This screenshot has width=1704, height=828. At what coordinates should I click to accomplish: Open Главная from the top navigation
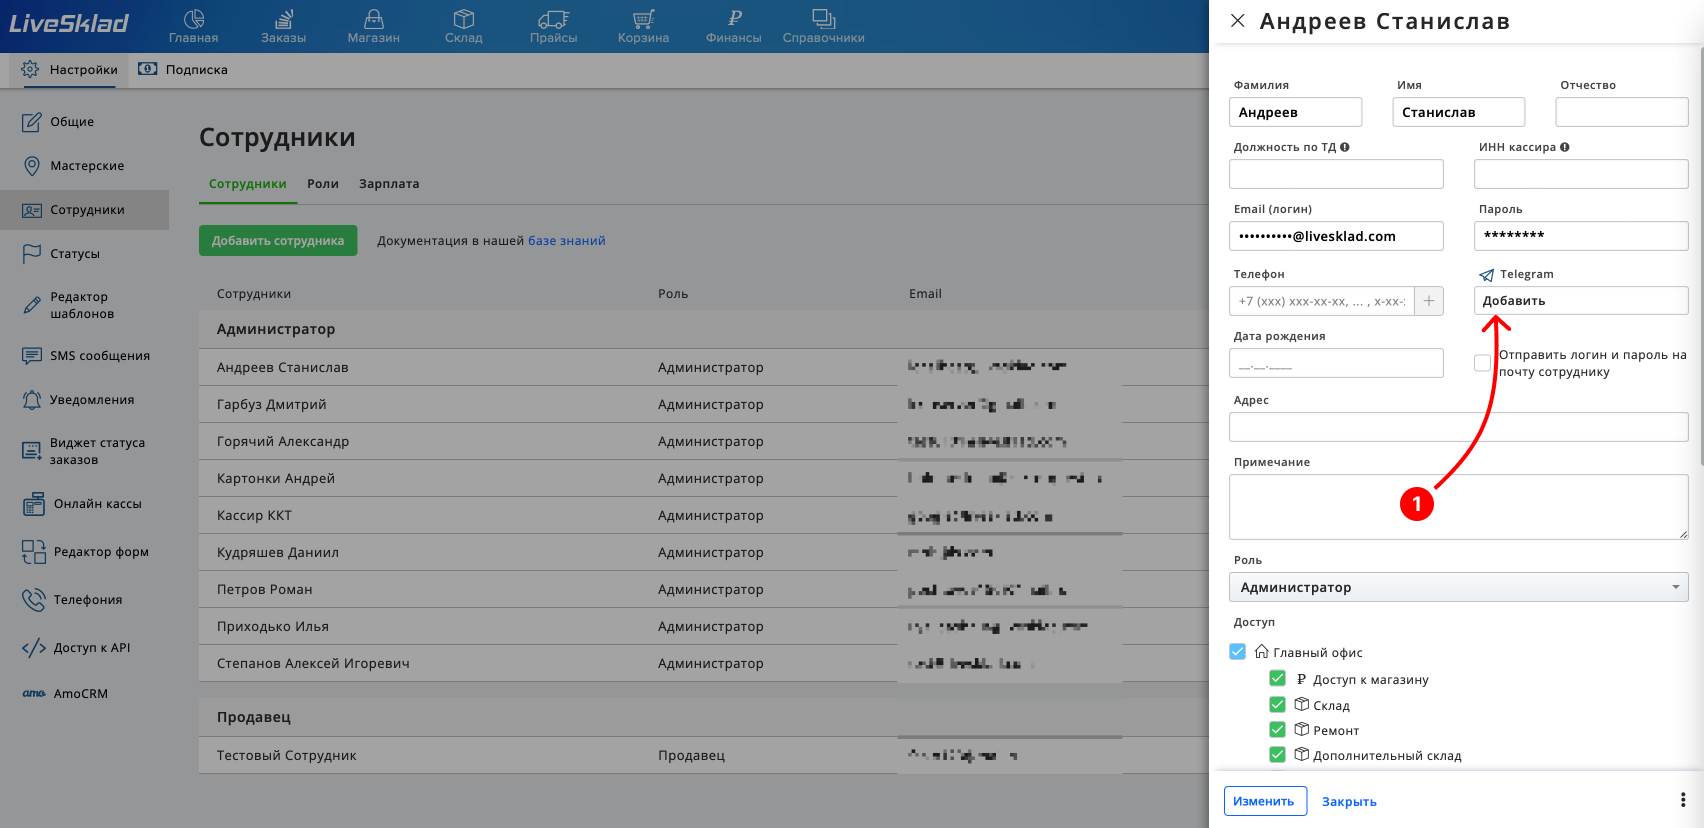pyautogui.click(x=193, y=26)
